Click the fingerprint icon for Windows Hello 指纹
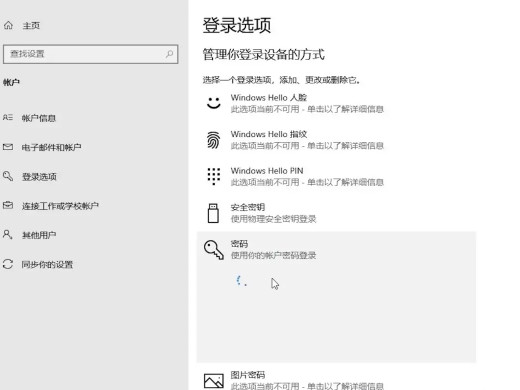 tap(213, 140)
